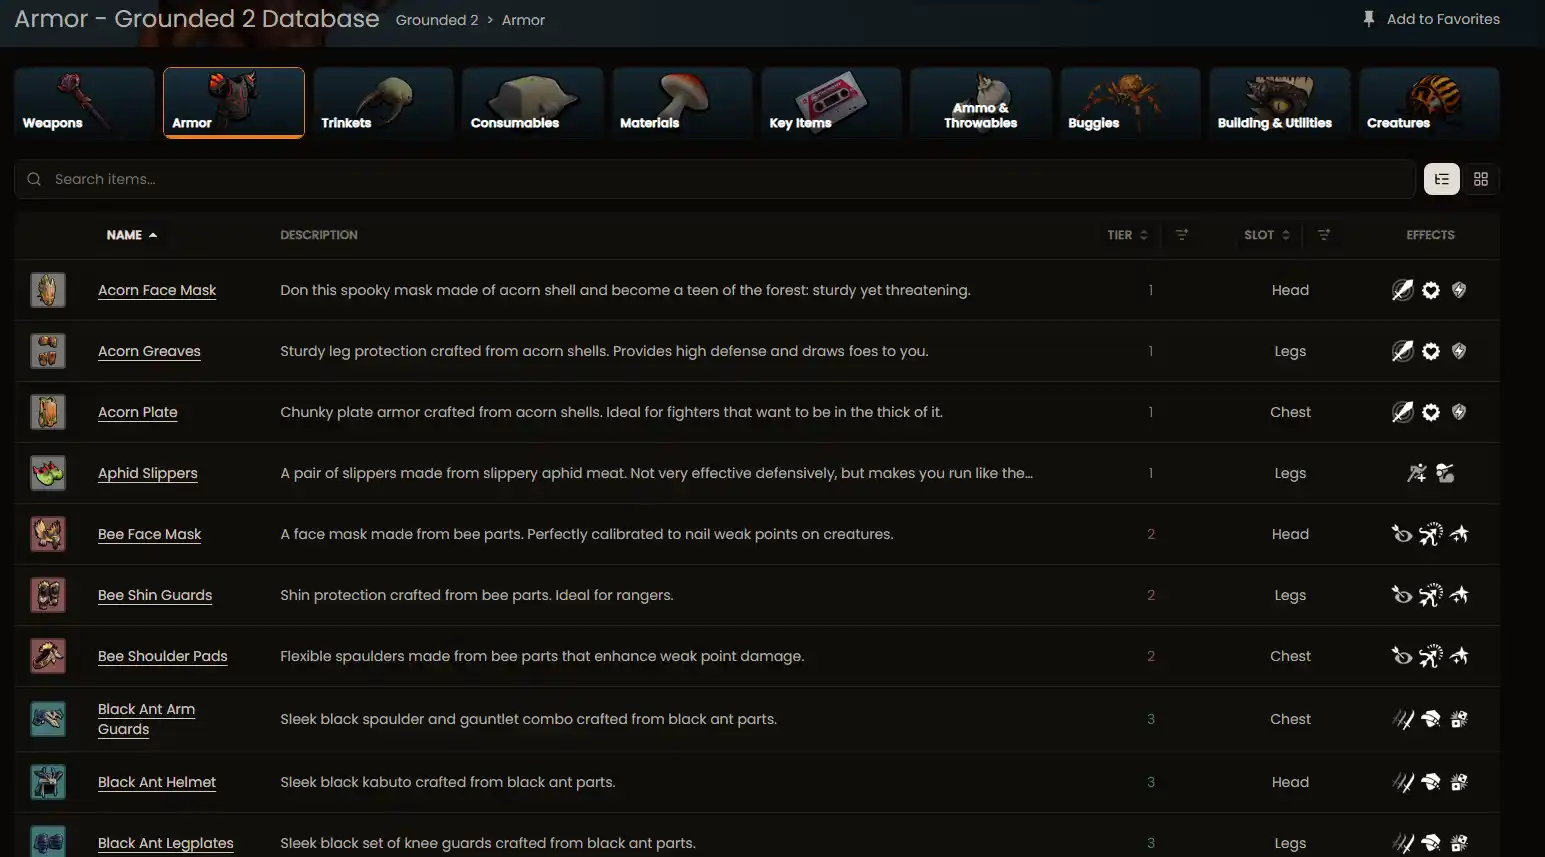This screenshot has width=1545, height=857.
Task: Open Armor breadcrumb link
Action: [x=523, y=20]
